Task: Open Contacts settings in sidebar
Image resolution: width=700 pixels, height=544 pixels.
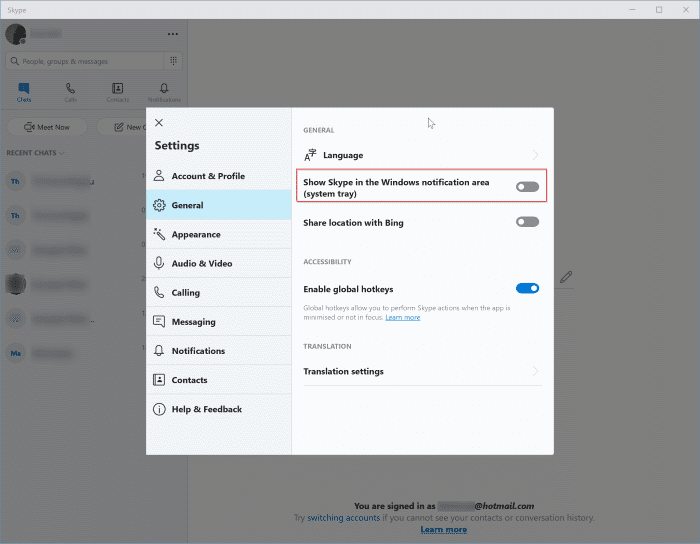Action: pos(219,380)
